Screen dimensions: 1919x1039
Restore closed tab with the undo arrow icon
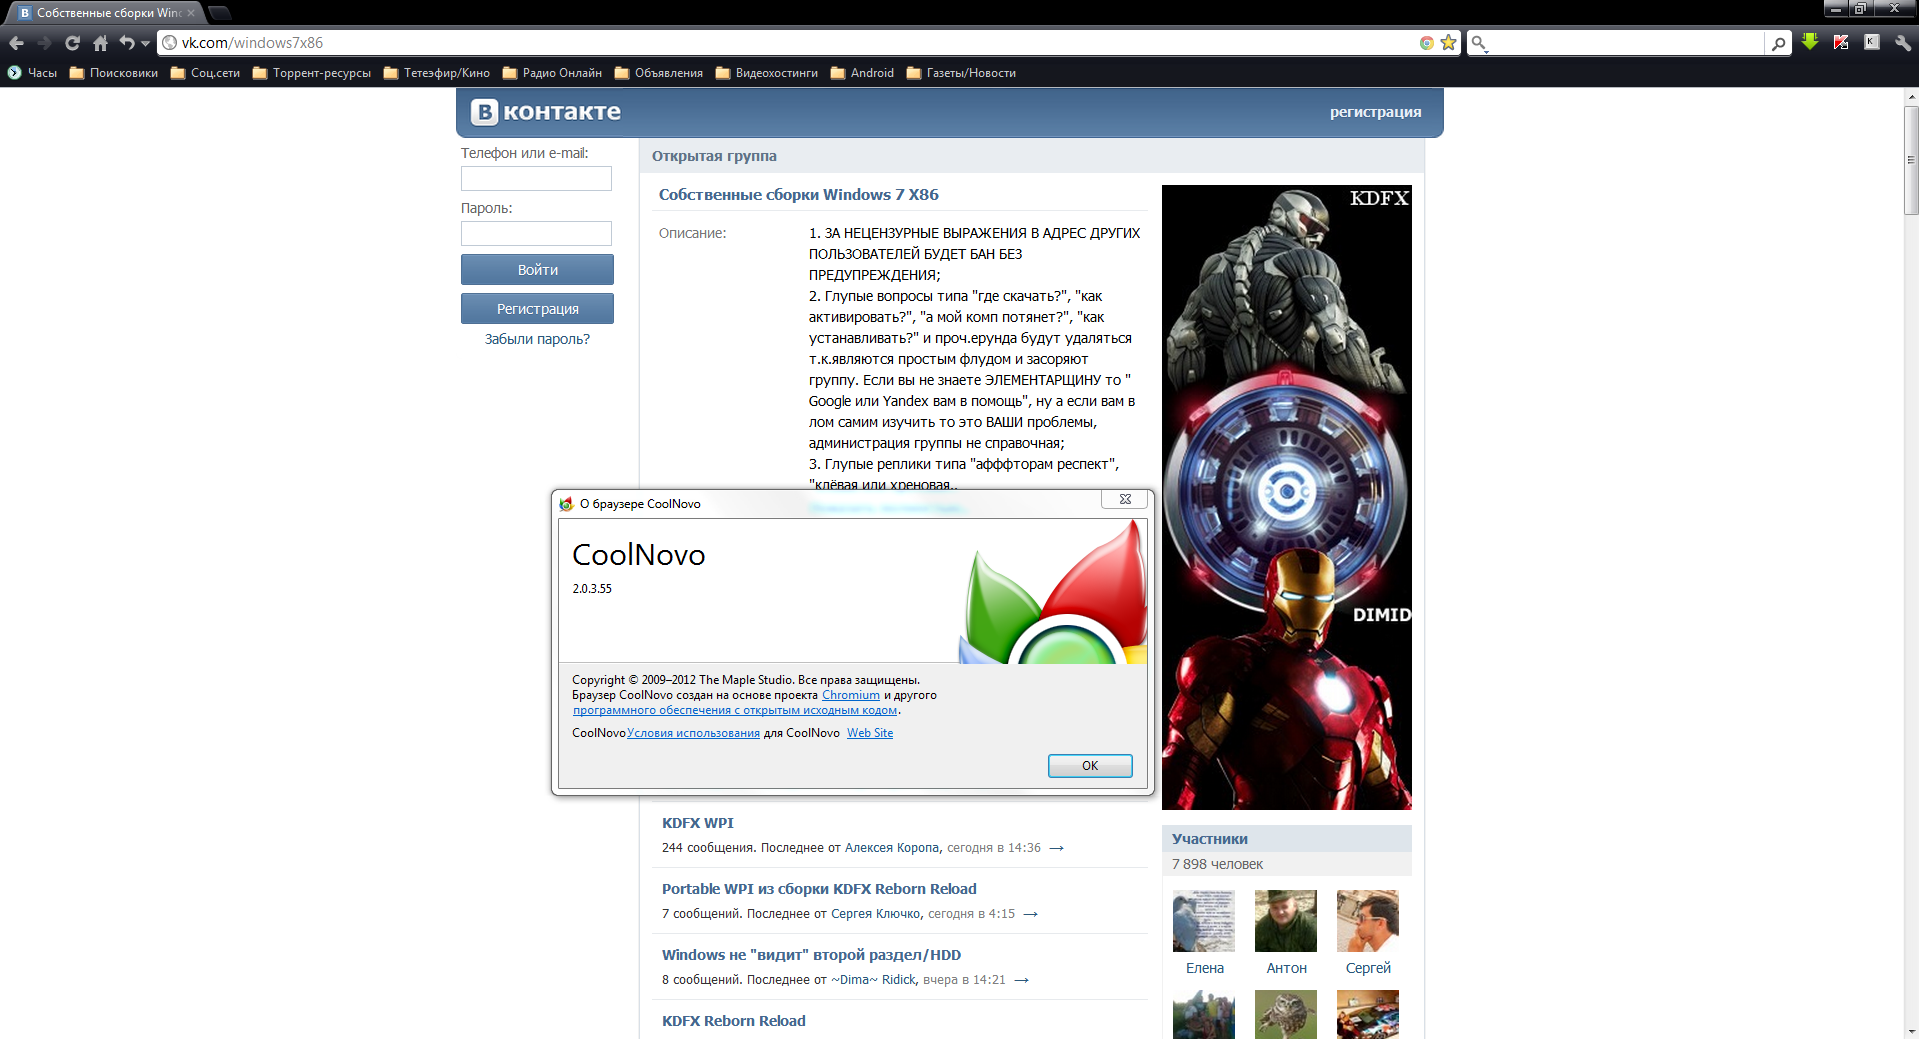127,43
